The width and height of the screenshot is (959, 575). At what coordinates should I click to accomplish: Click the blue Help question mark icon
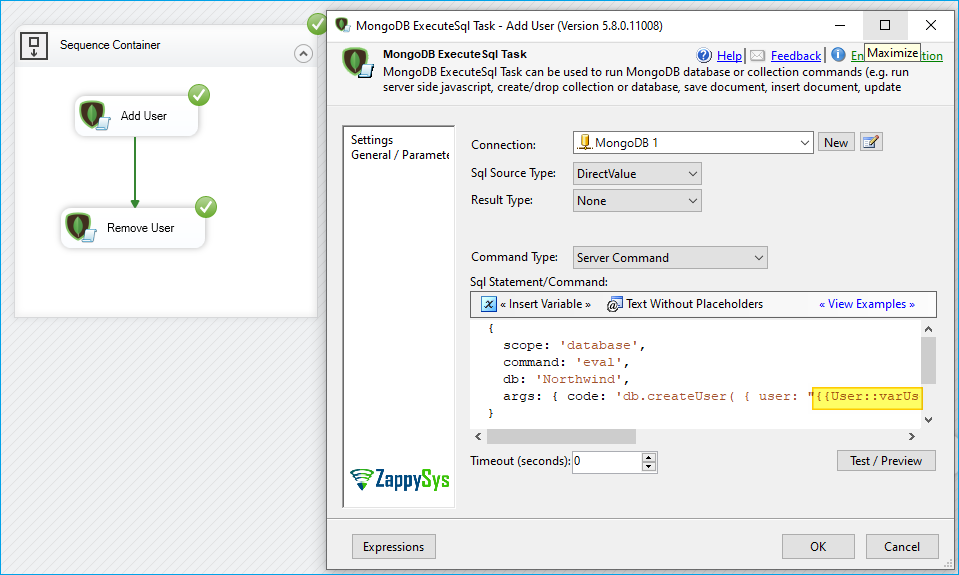[704, 56]
